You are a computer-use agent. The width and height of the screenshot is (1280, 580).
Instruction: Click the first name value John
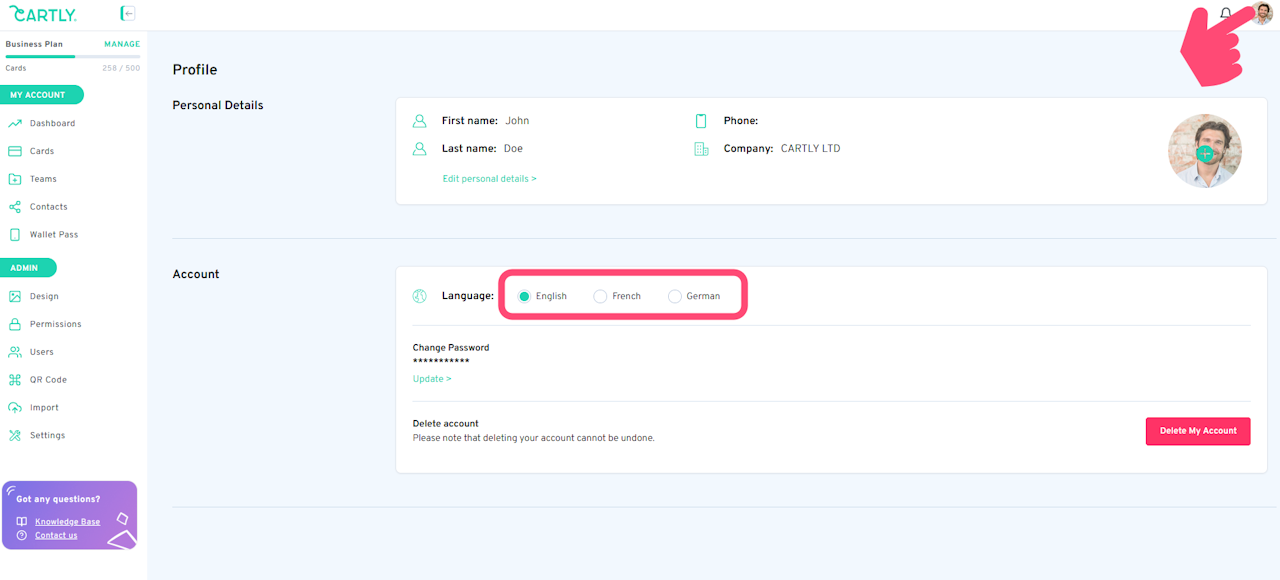517,121
